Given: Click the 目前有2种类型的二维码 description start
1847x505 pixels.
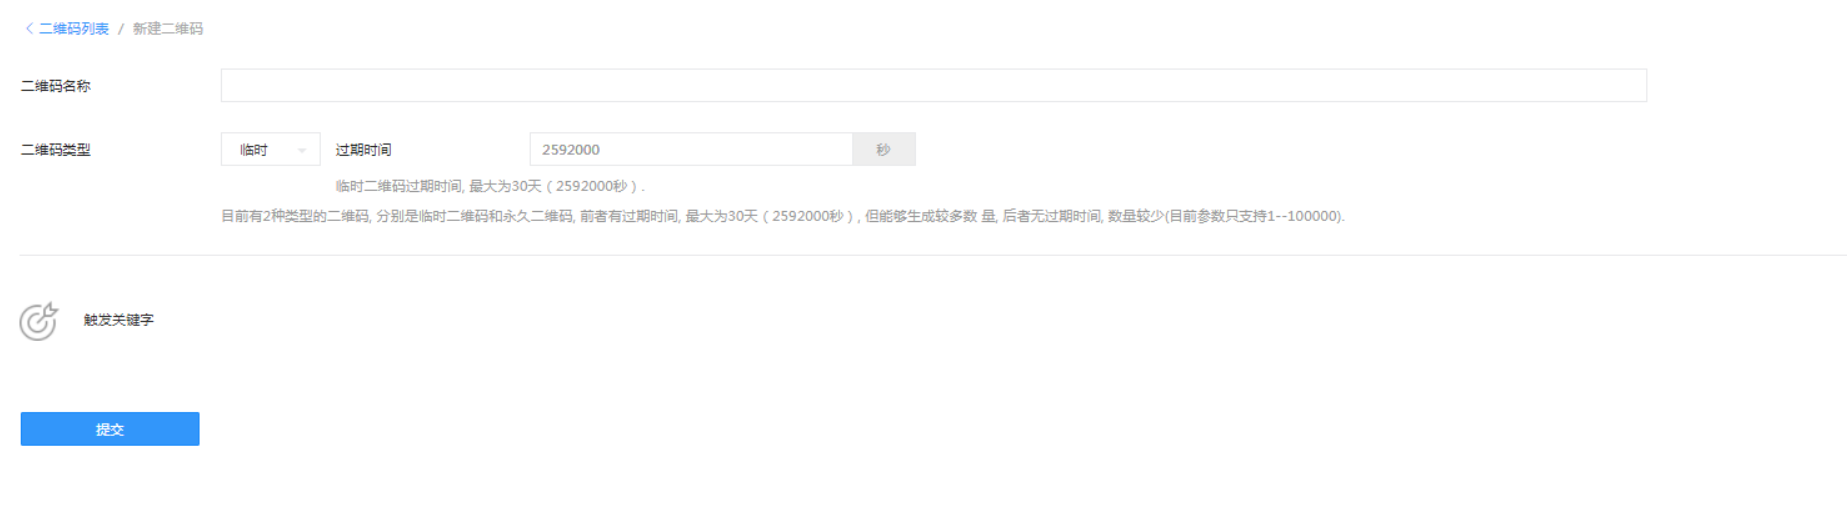Looking at the screenshot, I should (295, 216).
